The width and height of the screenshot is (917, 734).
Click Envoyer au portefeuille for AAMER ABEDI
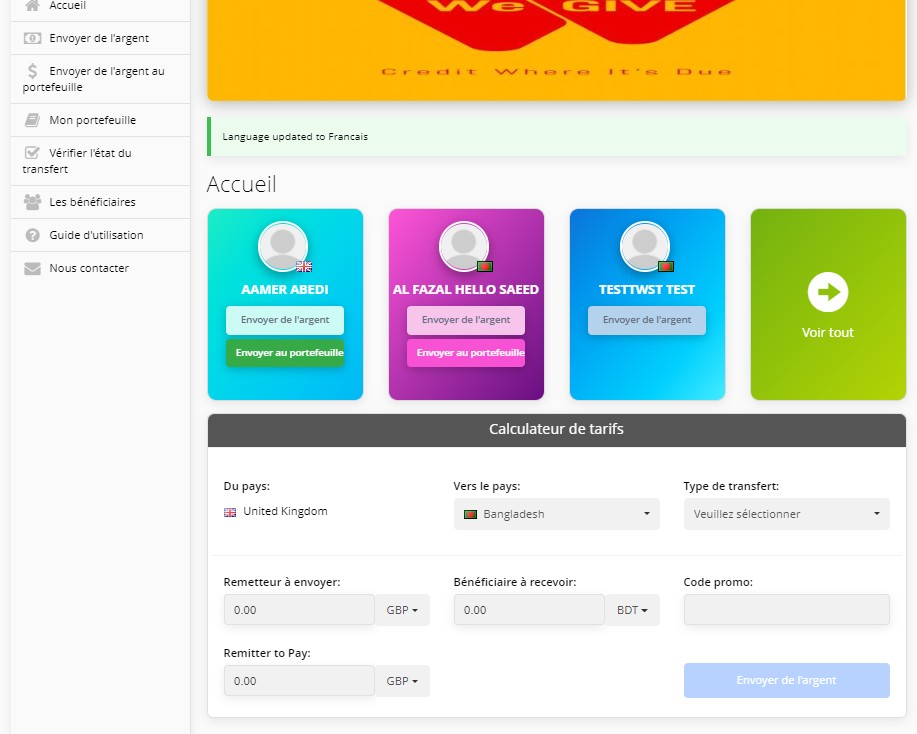pos(285,353)
